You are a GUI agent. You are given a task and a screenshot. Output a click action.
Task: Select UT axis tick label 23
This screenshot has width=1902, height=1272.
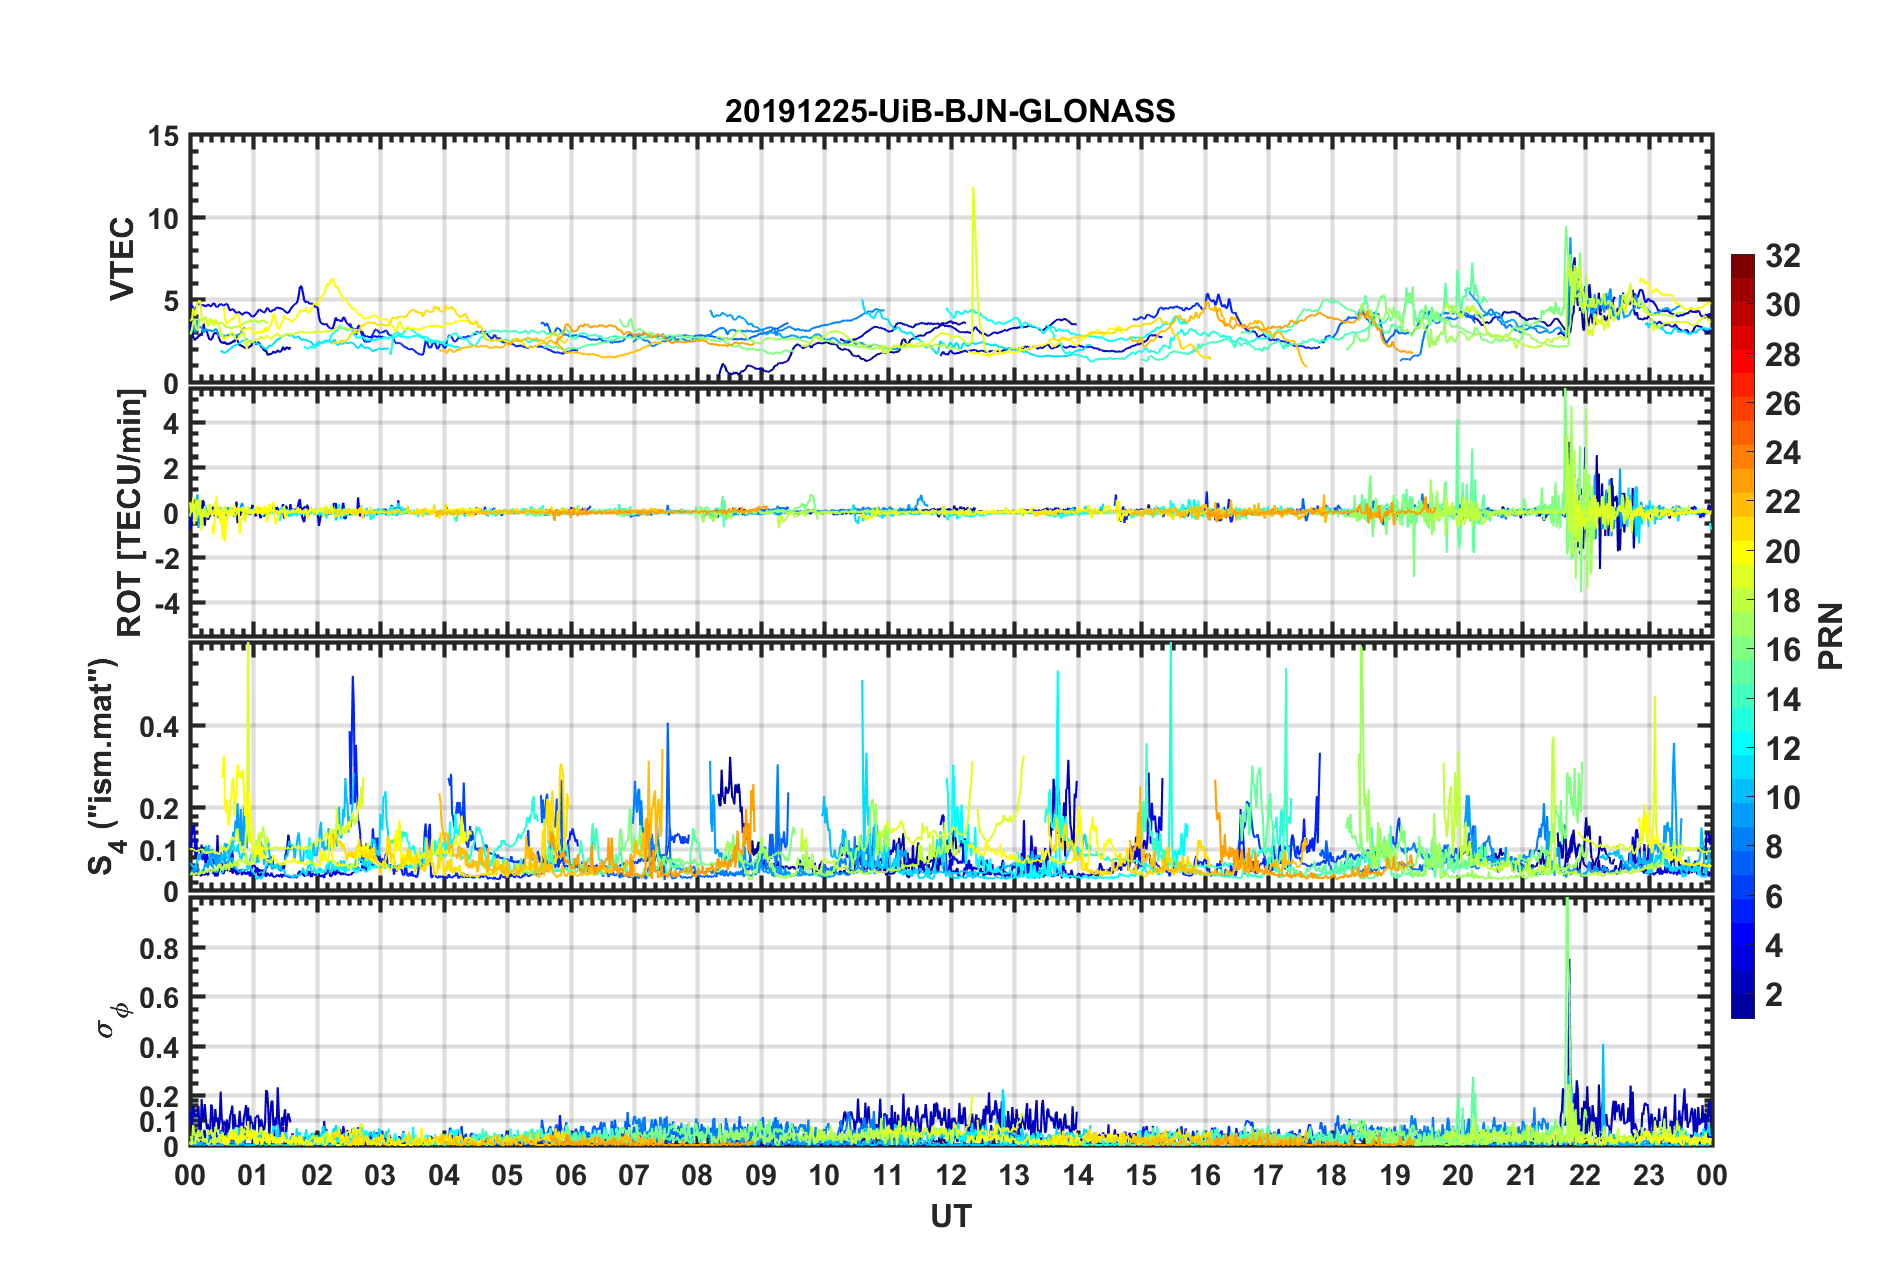pyautogui.click(x=1649, y=1175)
